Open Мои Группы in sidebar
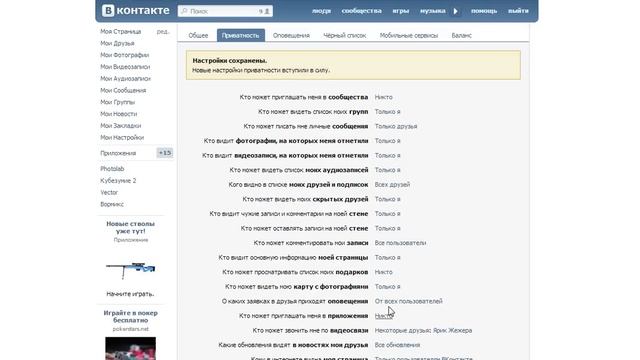The image size is (640, 360). (118, 102)
